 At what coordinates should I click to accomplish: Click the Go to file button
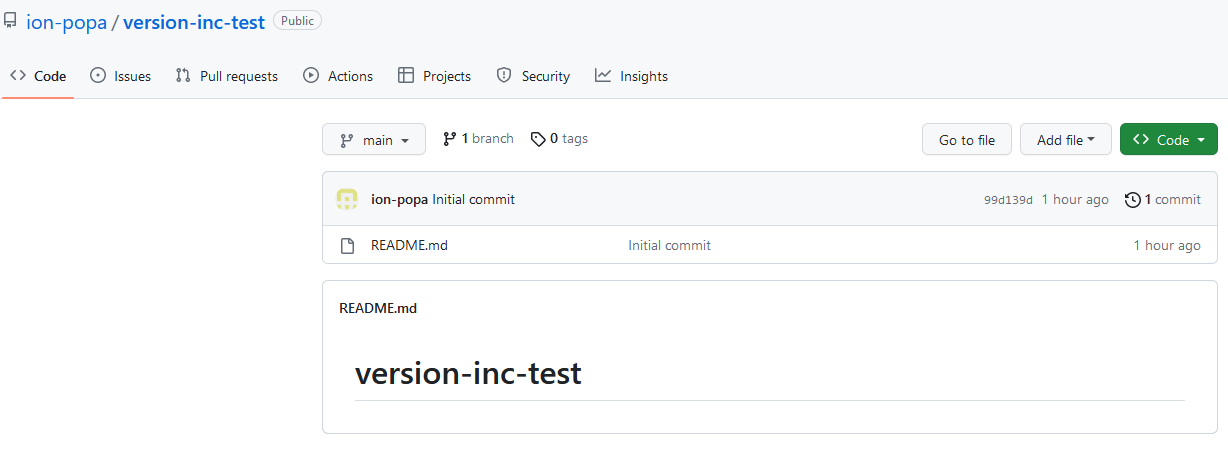[x=967, y=140]
